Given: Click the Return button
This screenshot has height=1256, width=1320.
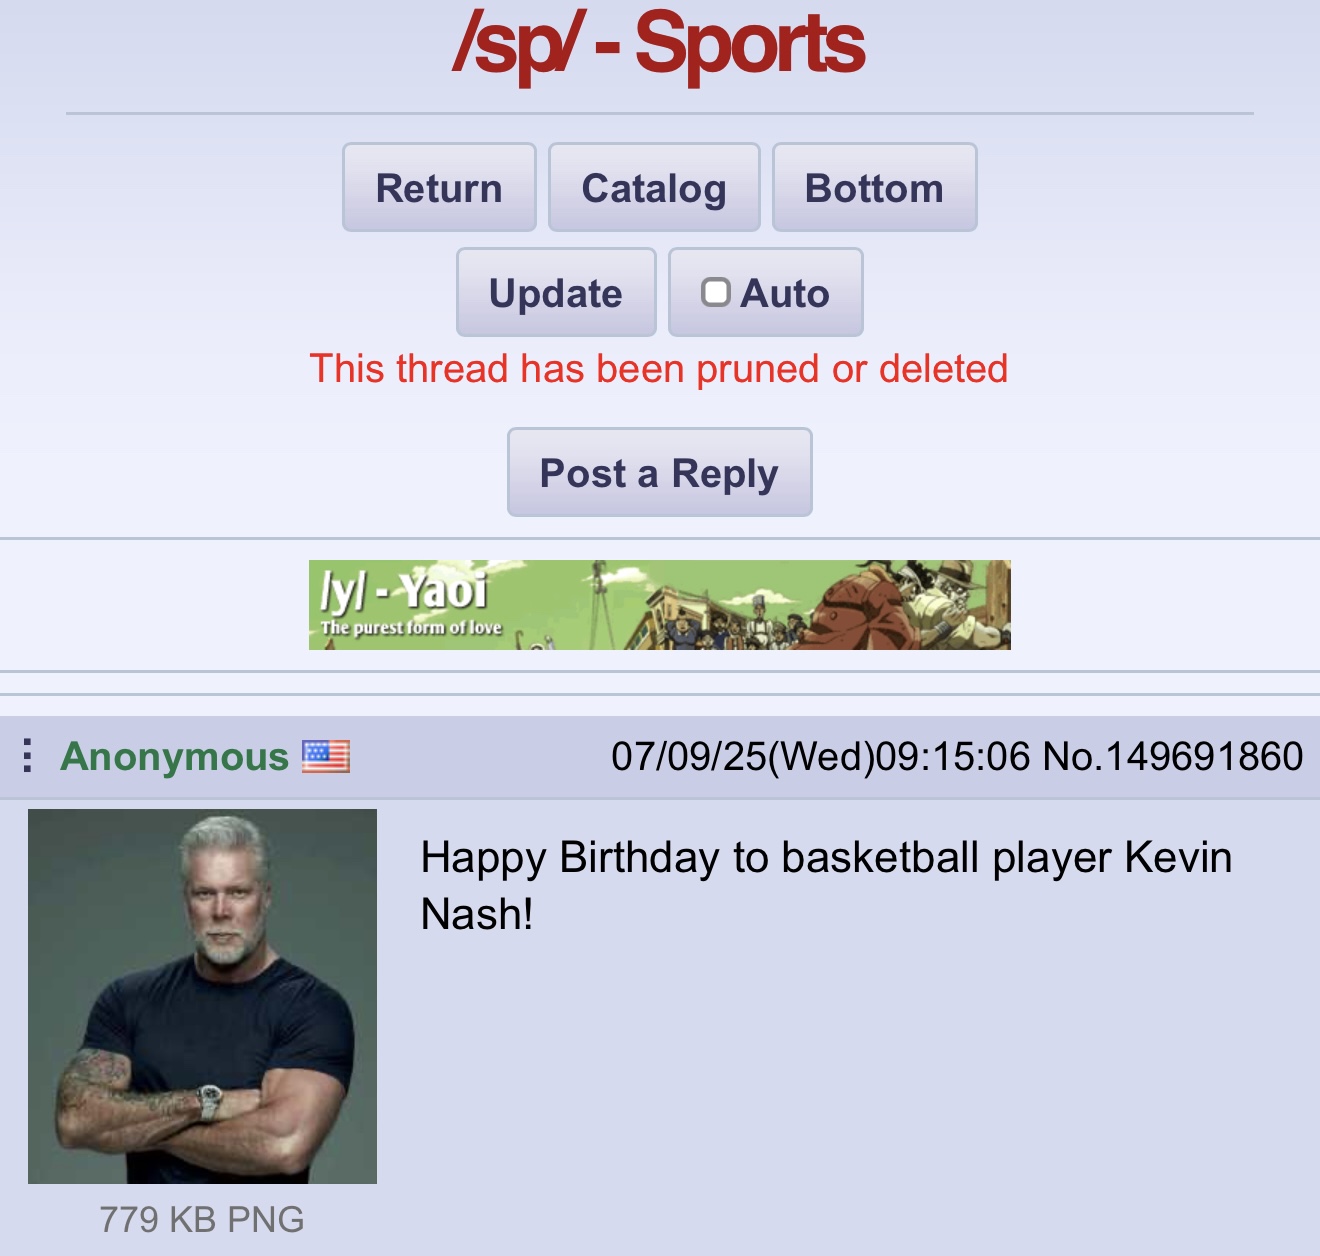Looking at the screenshot, I should 439,187.
